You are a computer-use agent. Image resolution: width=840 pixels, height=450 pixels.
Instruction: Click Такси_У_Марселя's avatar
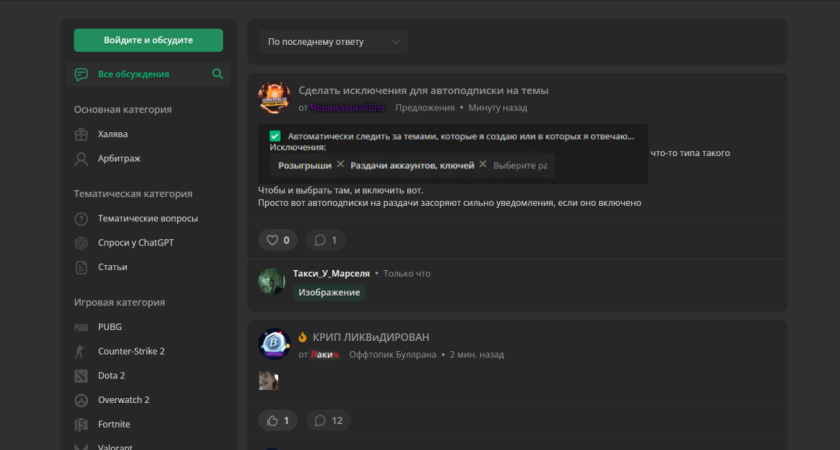tap(272, 282)
